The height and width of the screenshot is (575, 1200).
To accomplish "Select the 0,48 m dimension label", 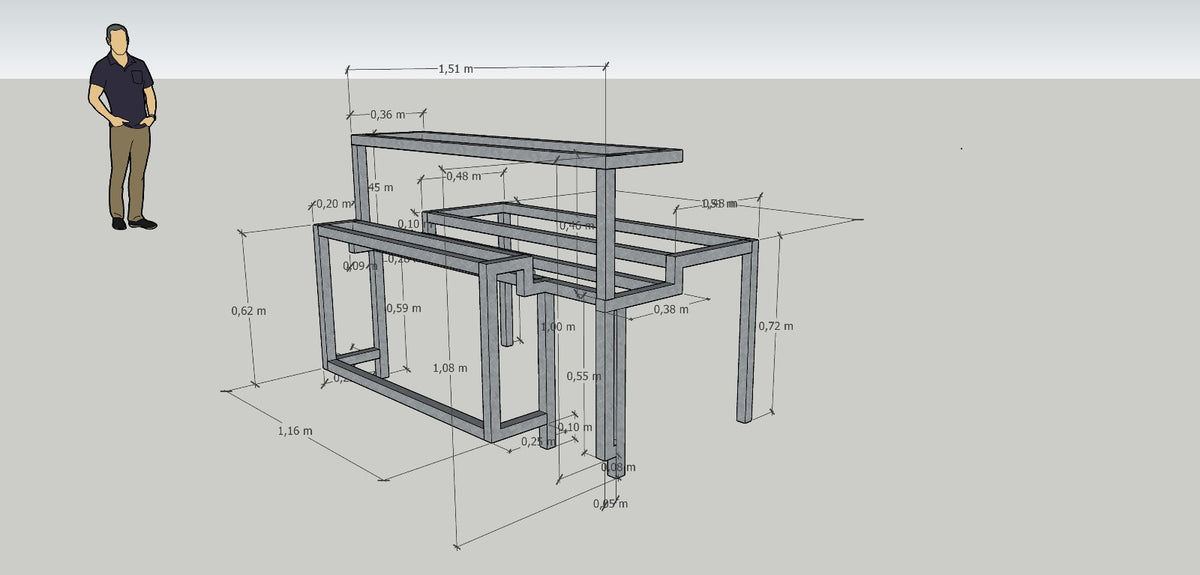I will coord(463,176).
